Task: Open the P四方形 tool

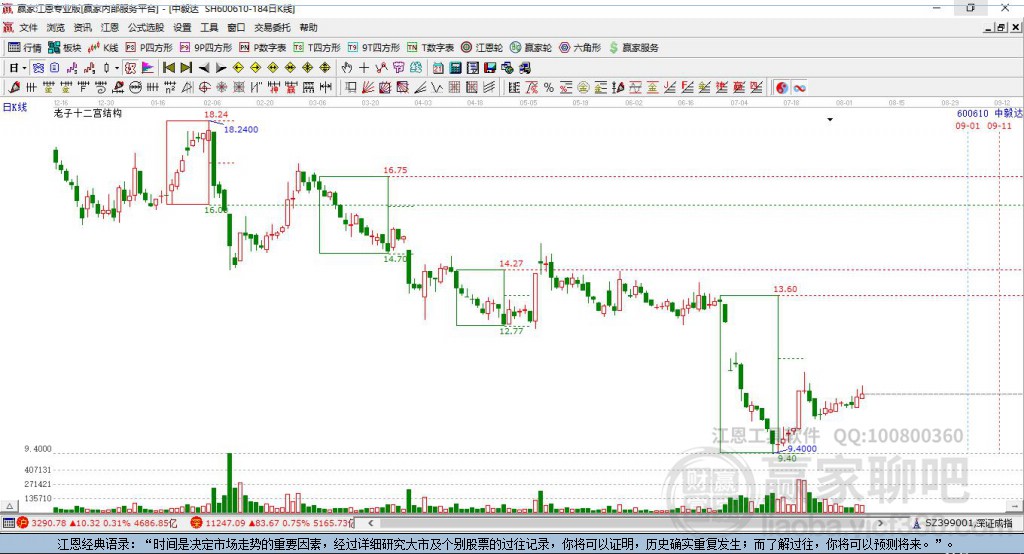Action: (x=149, y=48)
